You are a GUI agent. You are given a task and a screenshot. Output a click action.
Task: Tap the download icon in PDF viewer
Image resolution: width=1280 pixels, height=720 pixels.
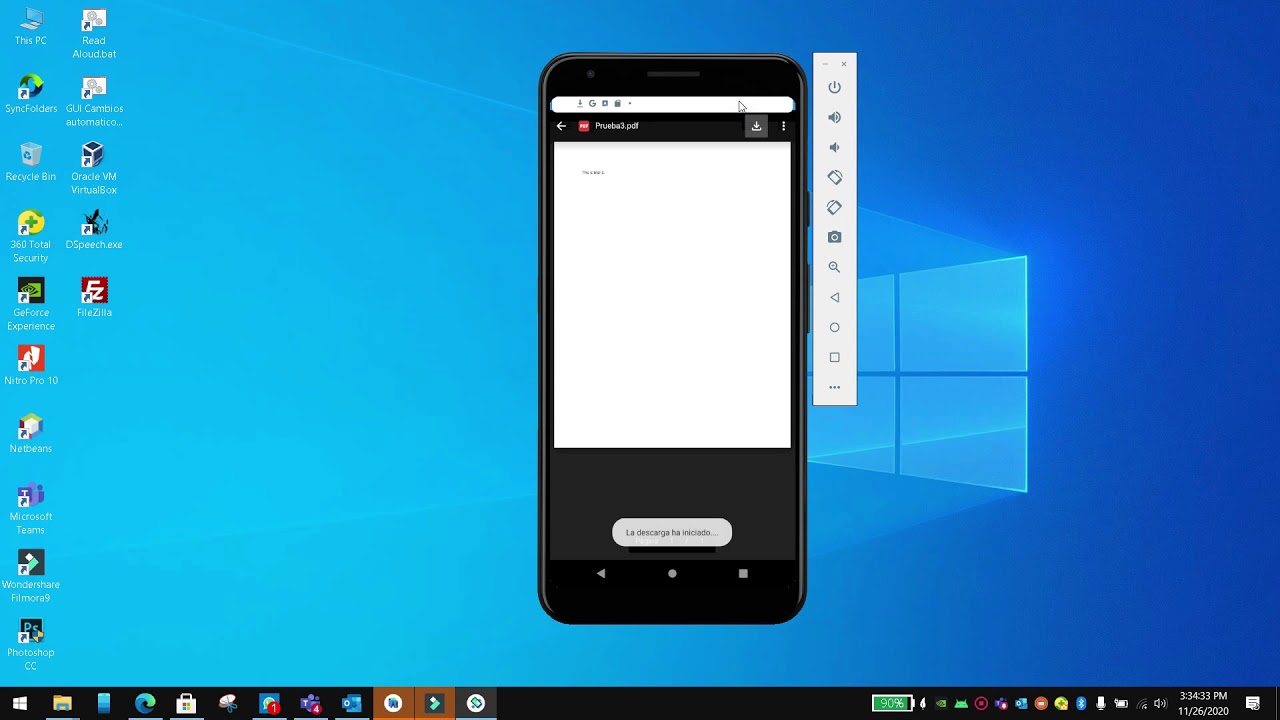[x=756, y=126]
